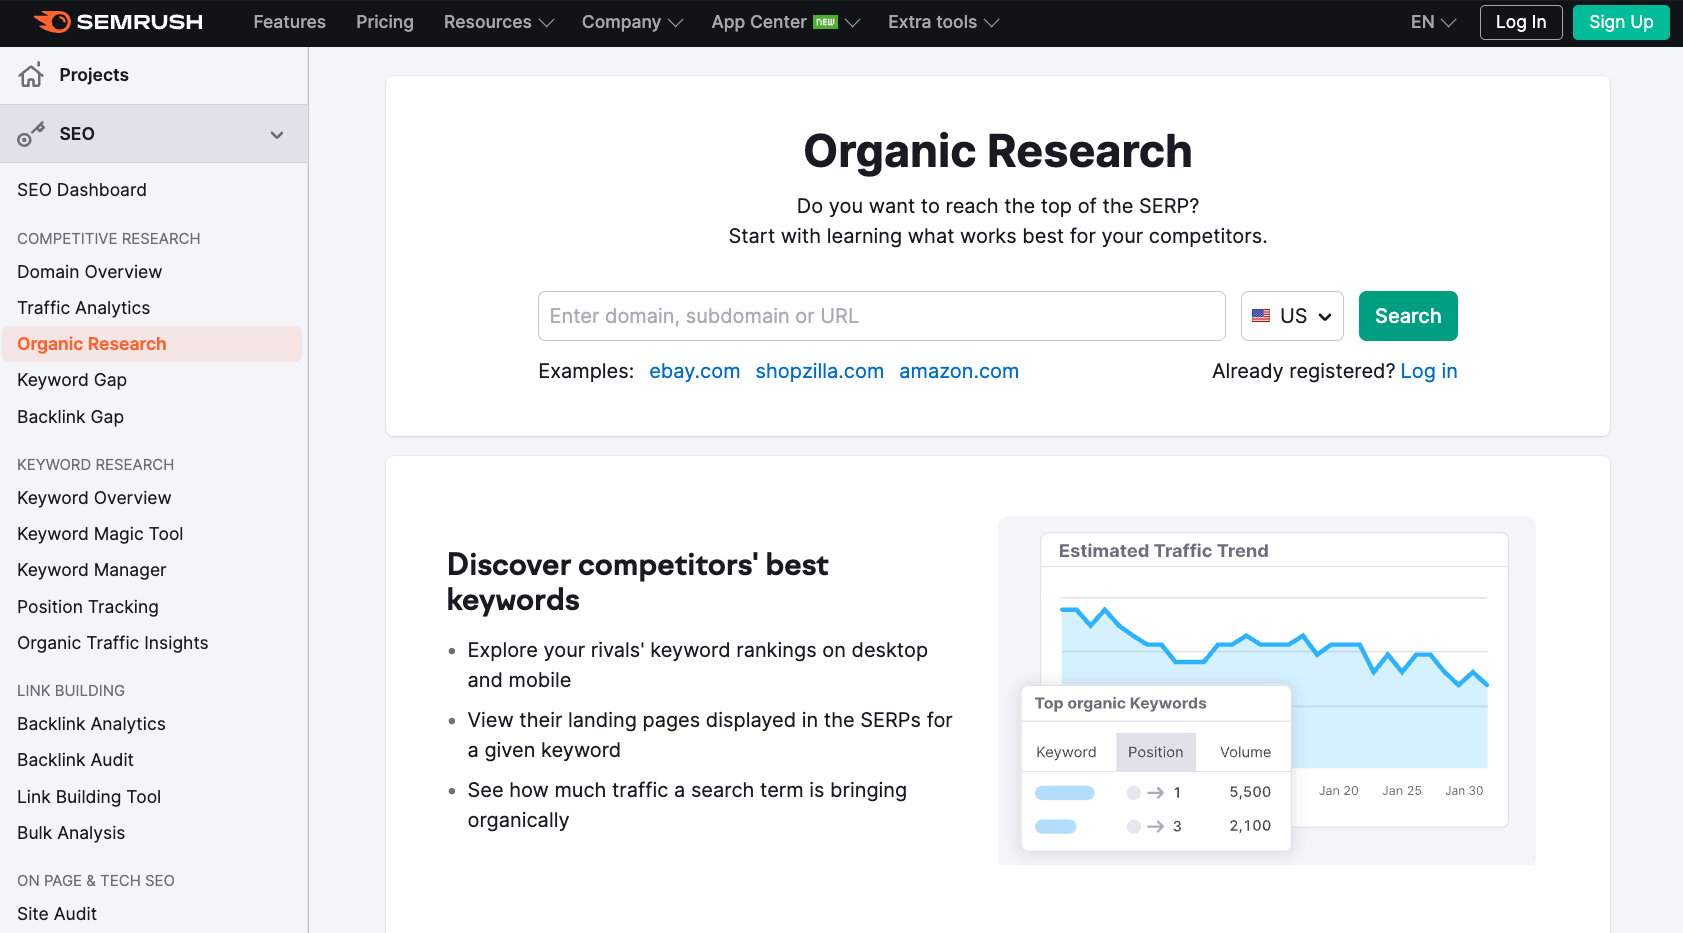The width and height of the screenshot is (1683, 933).
Task: Click the ebay.com example link
Action: pos(694,371)
